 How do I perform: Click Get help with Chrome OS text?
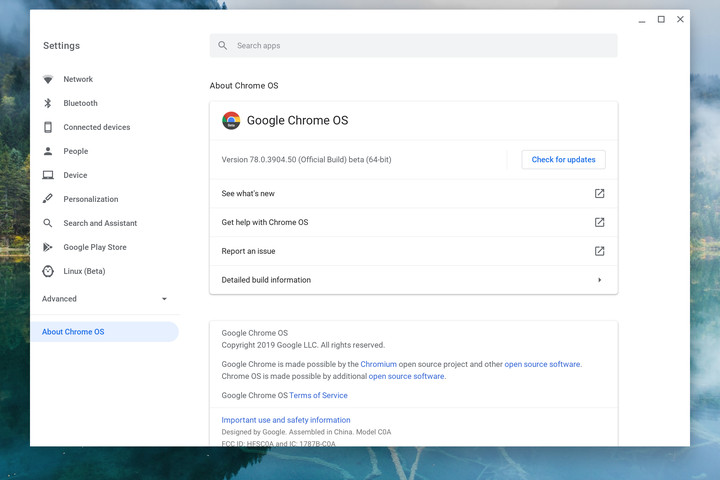[x=265, y=222]
